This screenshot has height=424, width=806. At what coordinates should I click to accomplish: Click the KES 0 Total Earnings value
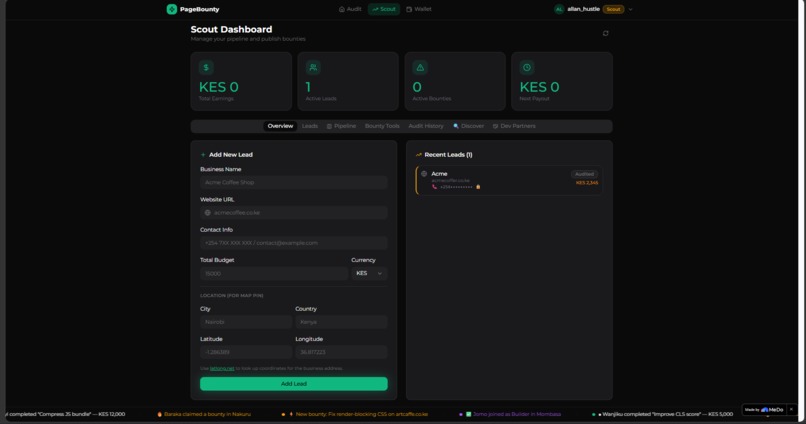218,87
